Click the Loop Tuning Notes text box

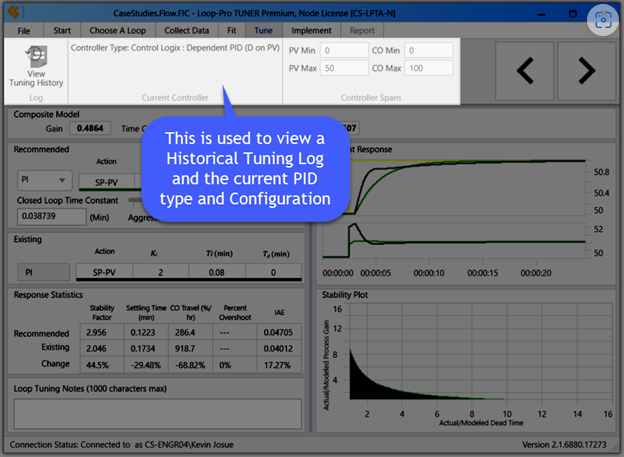(x=158, y=414)
